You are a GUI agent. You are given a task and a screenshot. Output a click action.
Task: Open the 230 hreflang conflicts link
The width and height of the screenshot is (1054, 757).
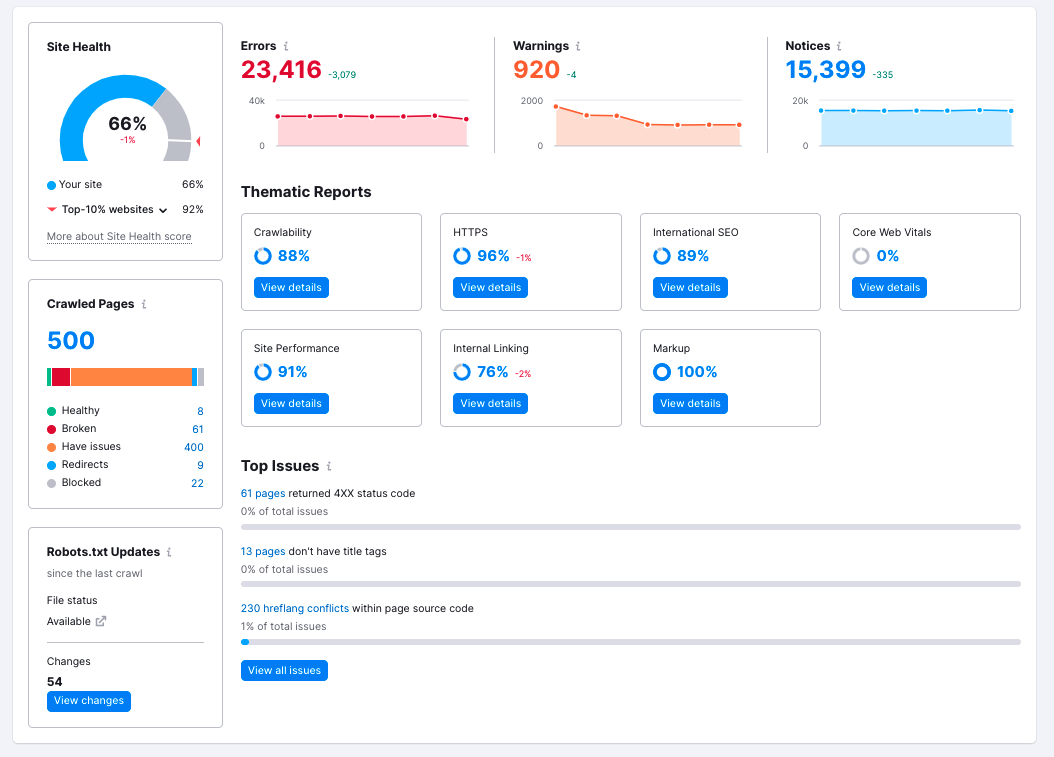pos(295,608)
